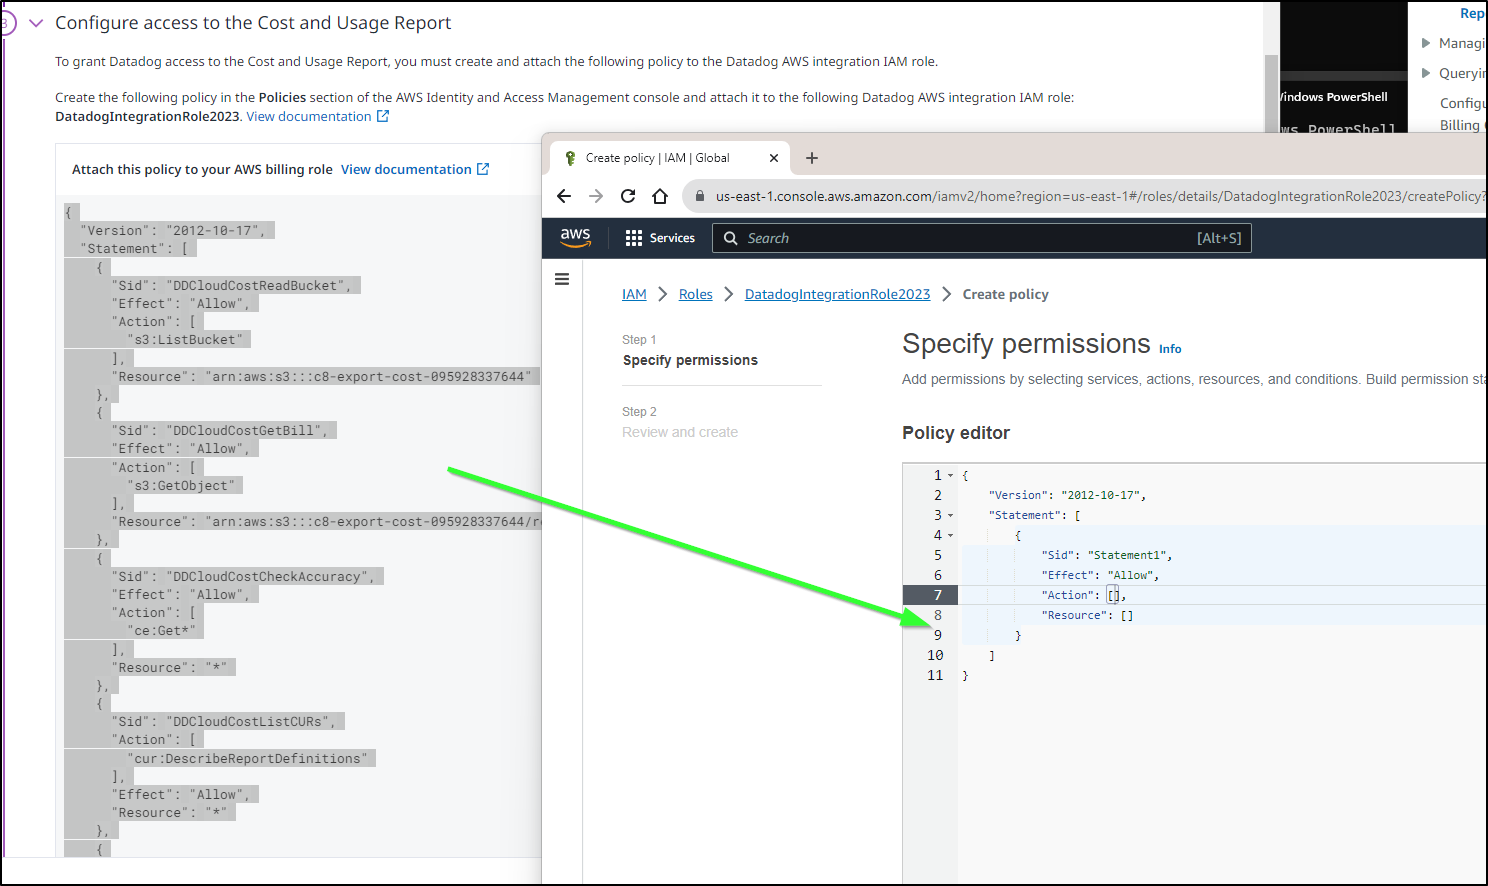
Task: Open a new browser tab
Action: (x=812, y=158)
